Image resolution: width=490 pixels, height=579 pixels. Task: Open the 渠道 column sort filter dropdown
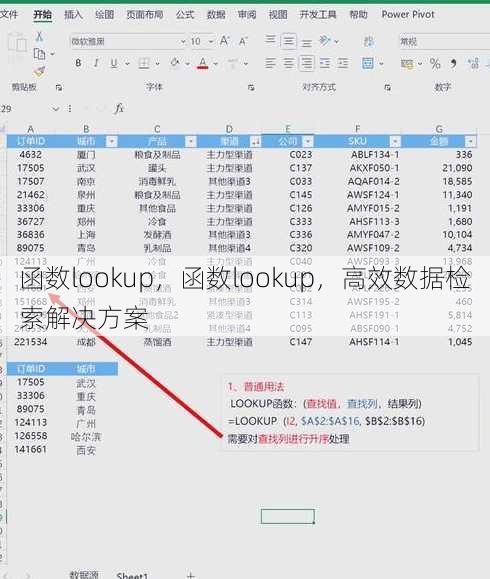pos(256,141)
